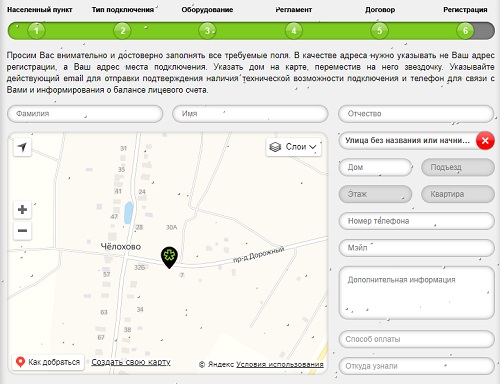Screen dimensions: 500x384
Task: Click the пр-д Дорожный street label
Action: (259, 254)
